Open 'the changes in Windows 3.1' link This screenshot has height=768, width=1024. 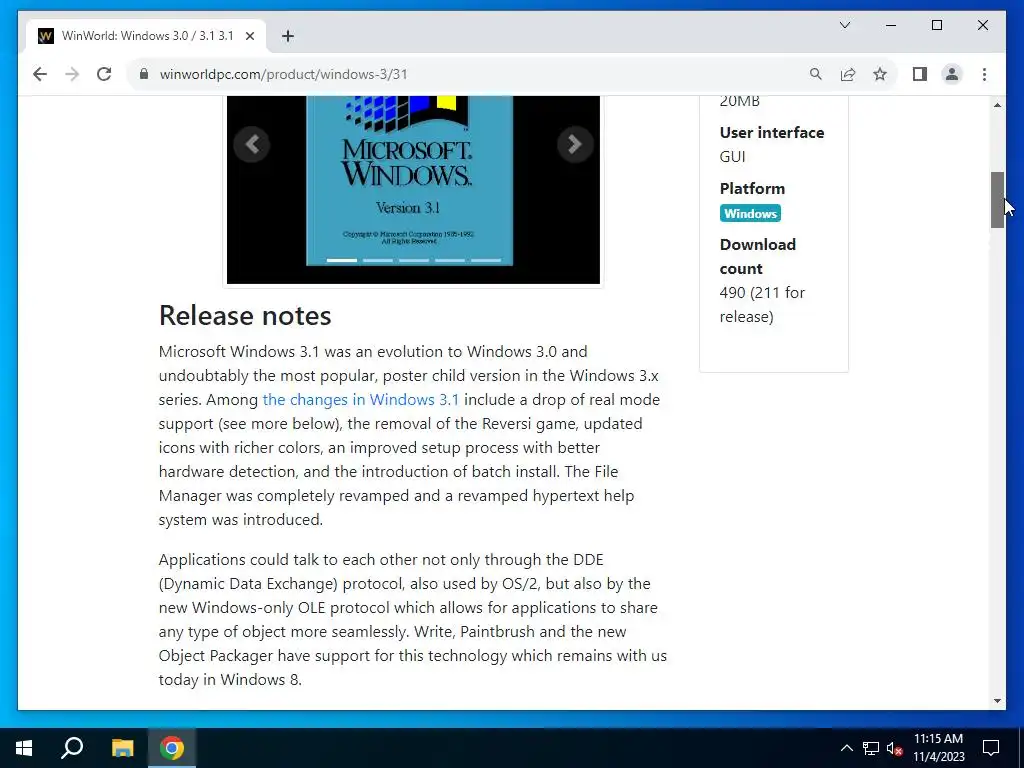(x=360, y=400)
